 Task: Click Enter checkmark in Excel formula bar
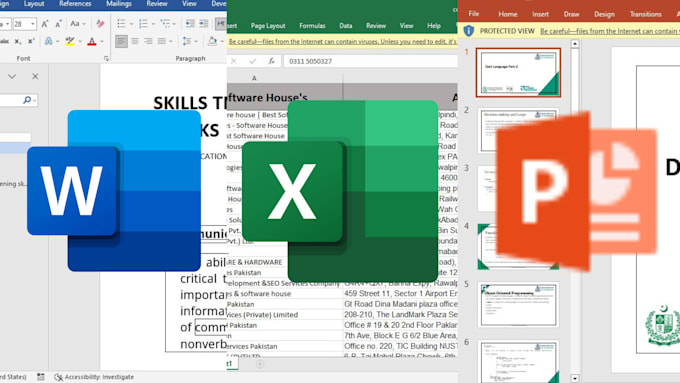252,61
